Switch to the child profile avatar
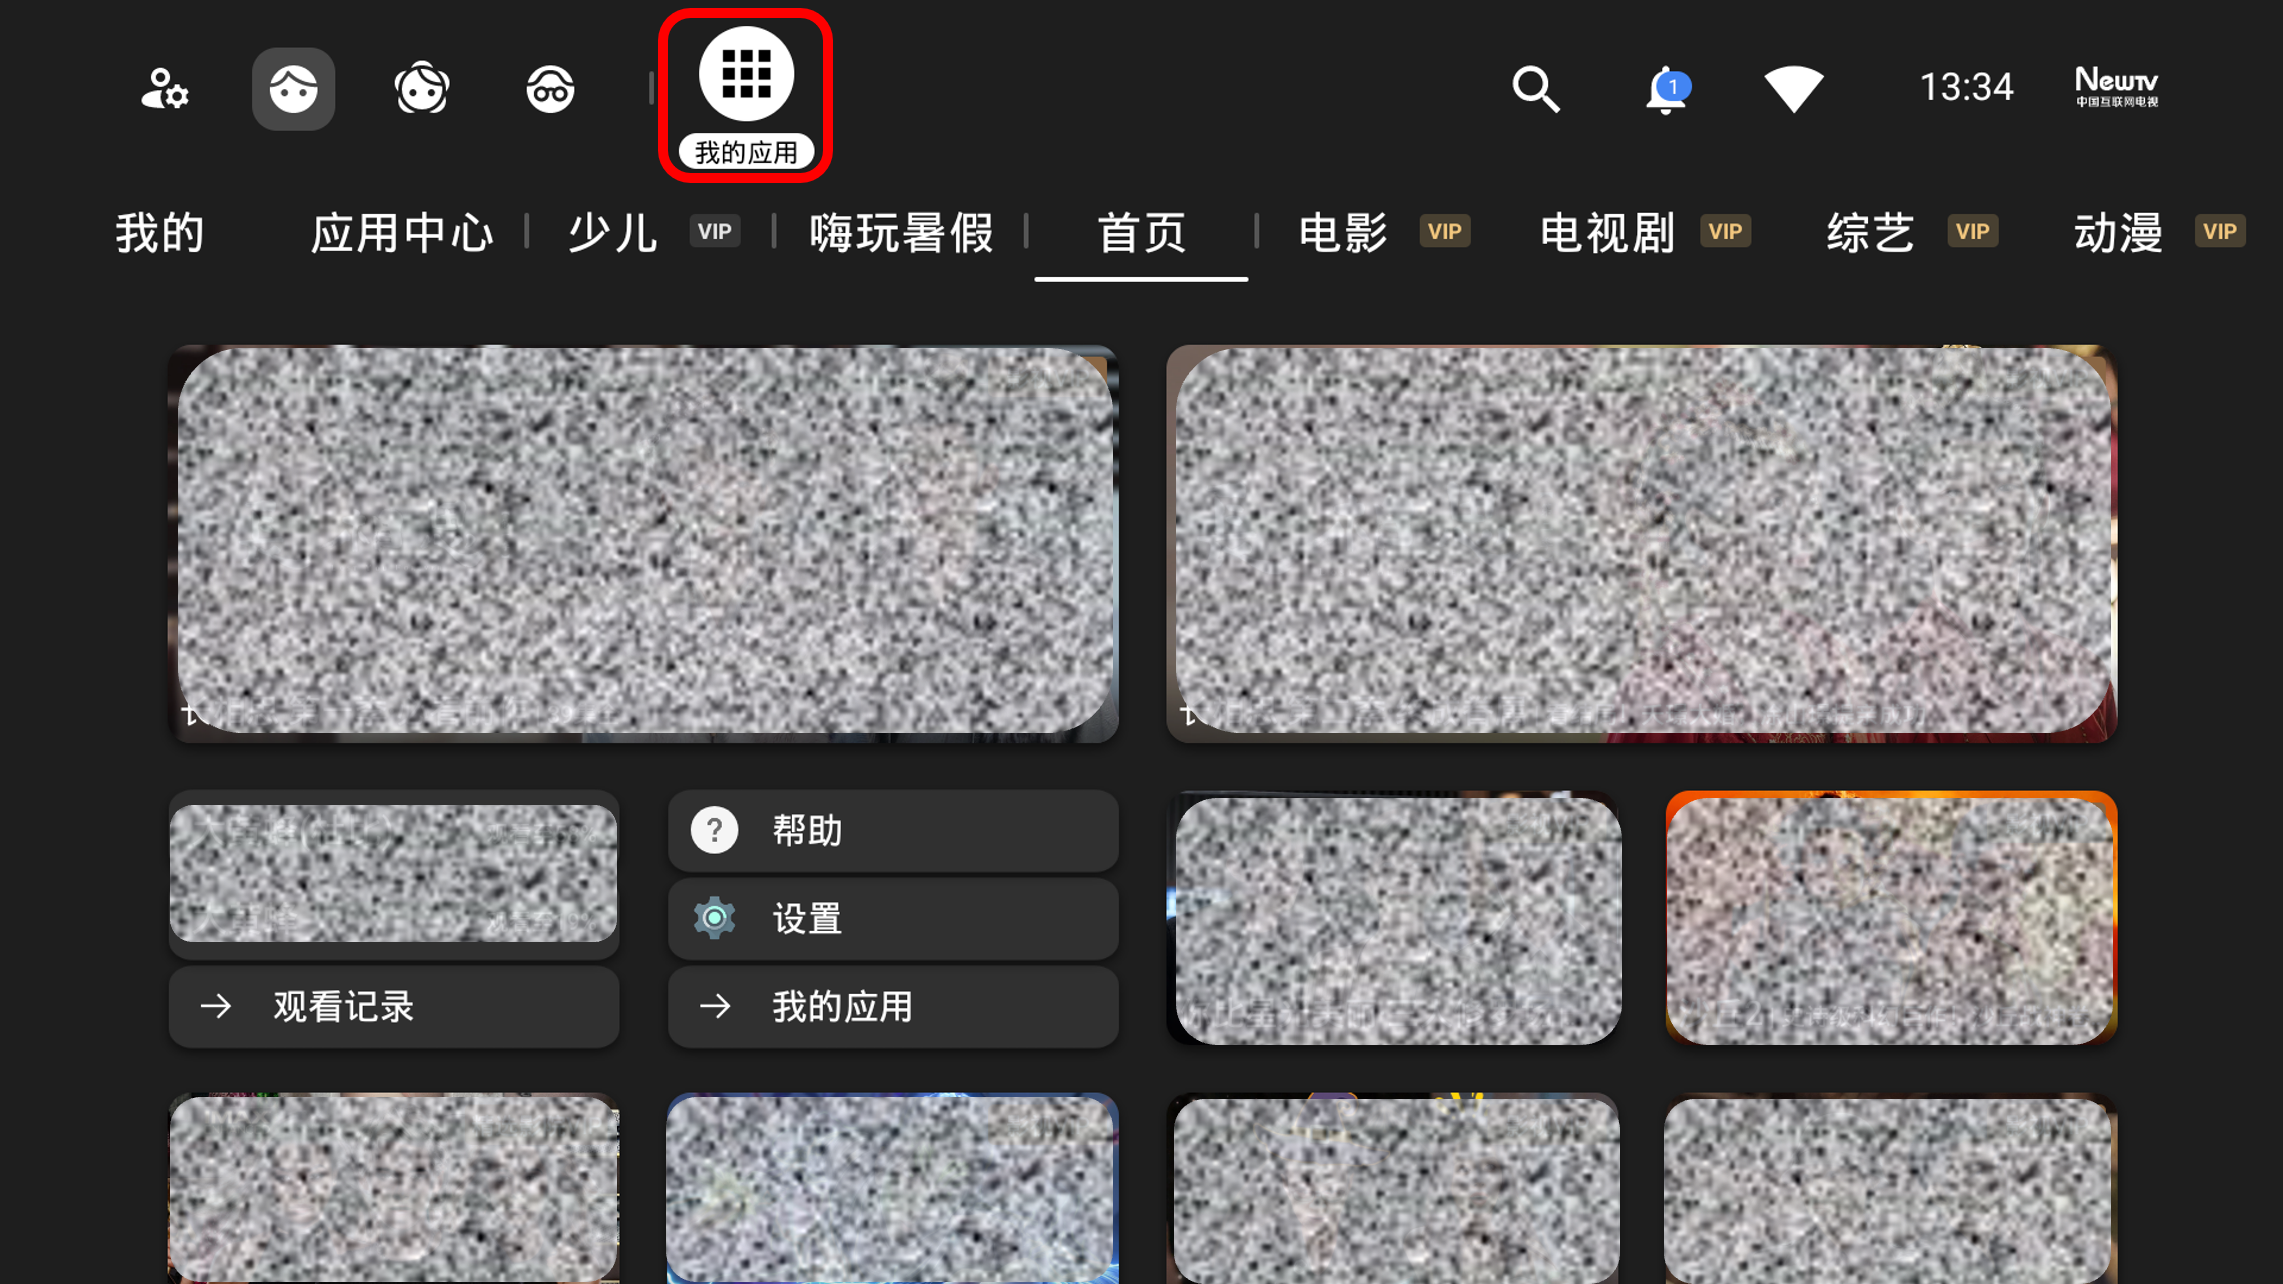Screen dimensions: 2283x1284 pos(421,89)
